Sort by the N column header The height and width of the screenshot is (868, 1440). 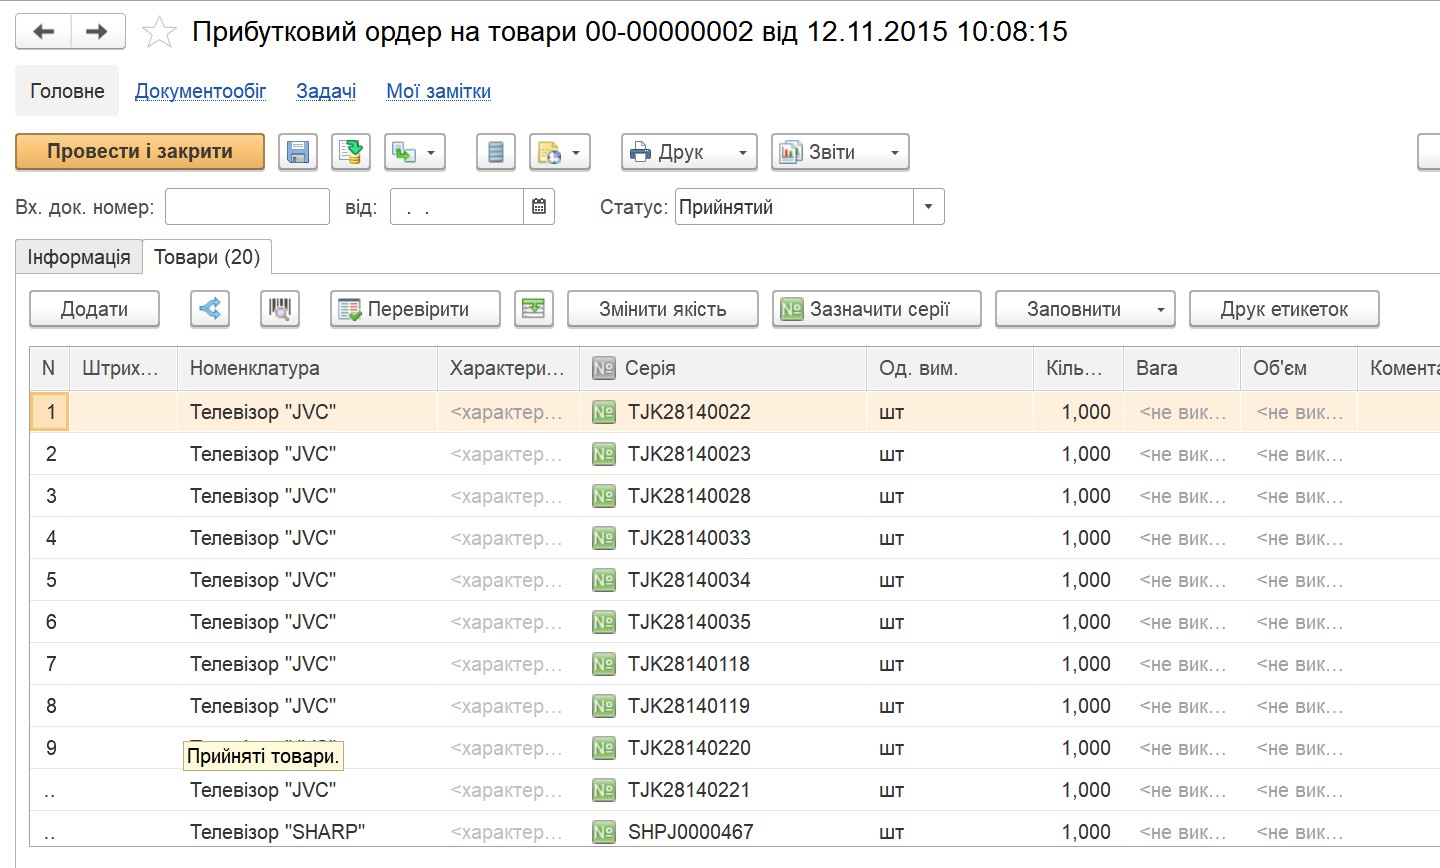point(49,368)
